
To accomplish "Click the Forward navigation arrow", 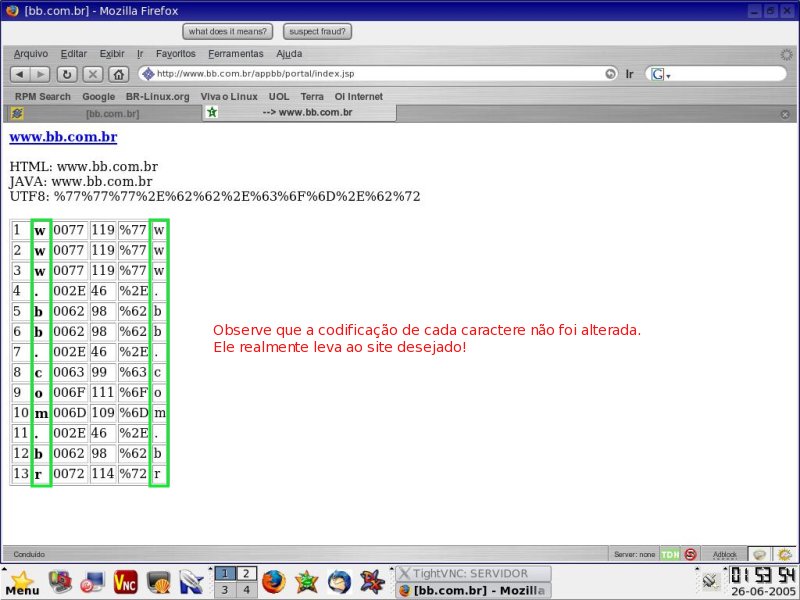I will [x=40, y=74].
